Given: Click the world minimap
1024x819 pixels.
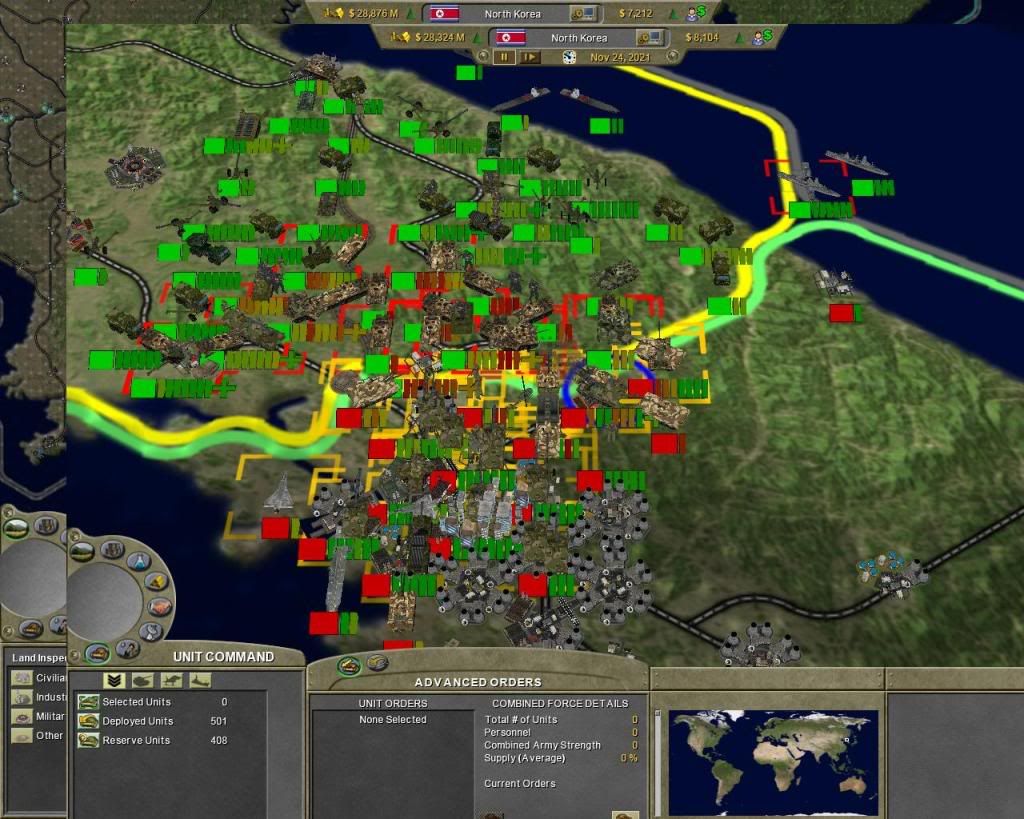Looking at the screenshot, I should 773,763.
